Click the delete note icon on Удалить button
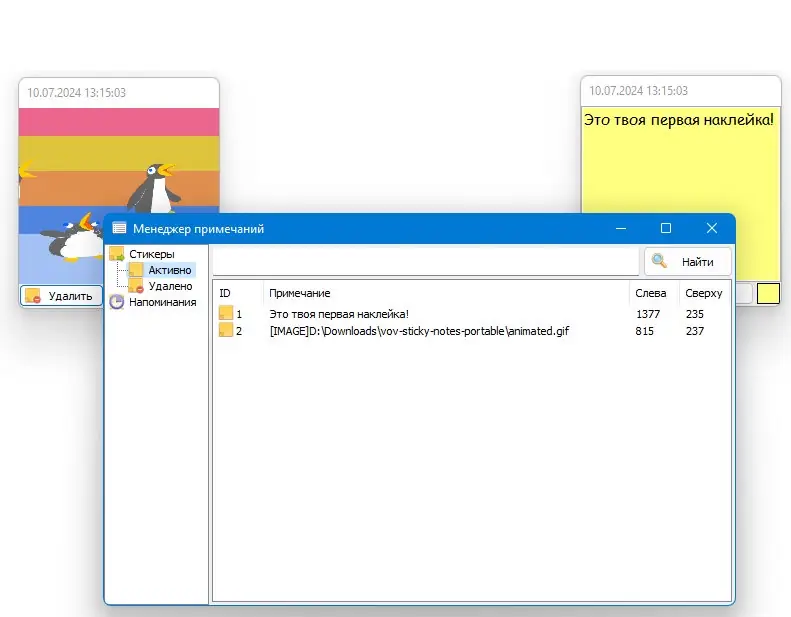Image resolution: width=791 pixels, height=617 pixels. [33, 296]
